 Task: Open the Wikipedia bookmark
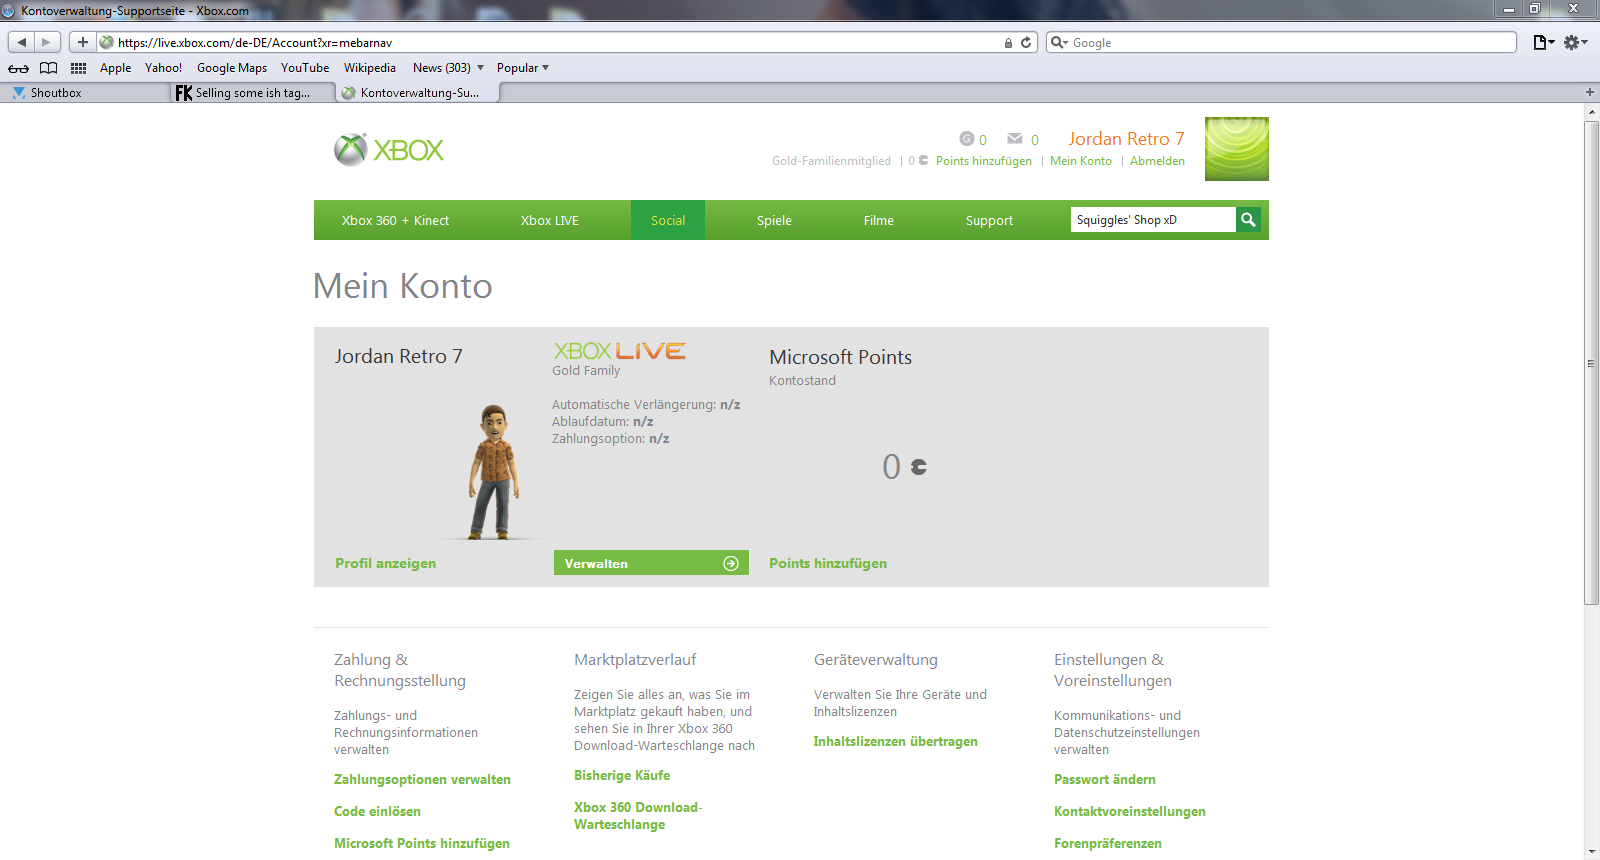pos(370,68)
